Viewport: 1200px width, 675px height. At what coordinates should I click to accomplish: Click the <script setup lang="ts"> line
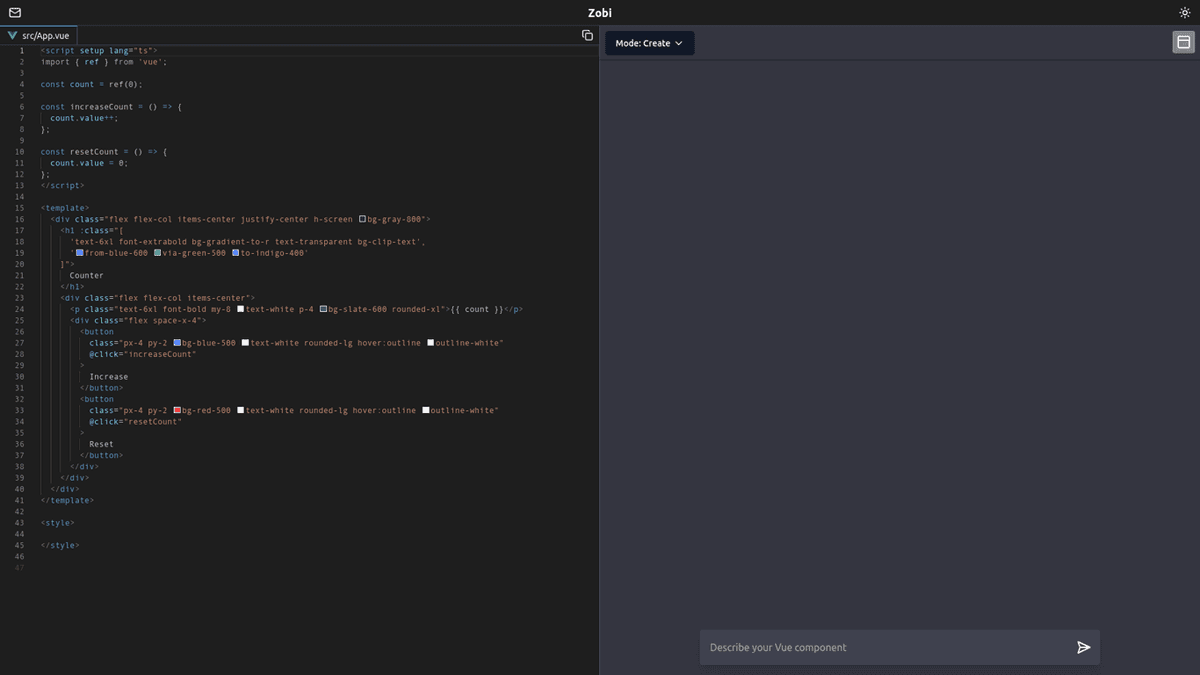coord(99,50)
